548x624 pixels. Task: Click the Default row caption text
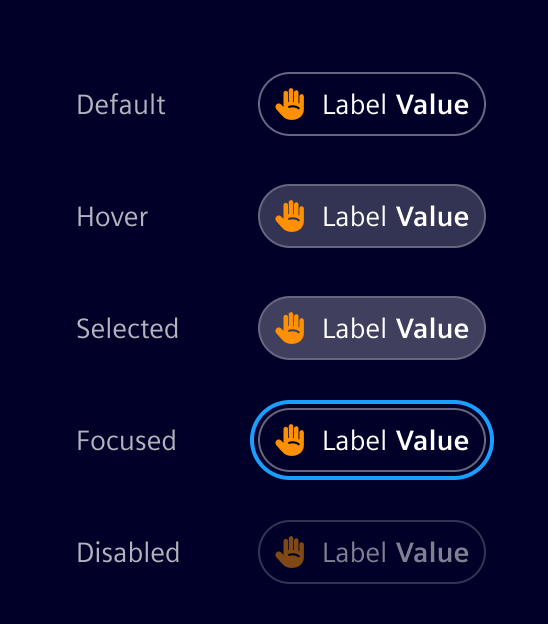tap(121, 105)
